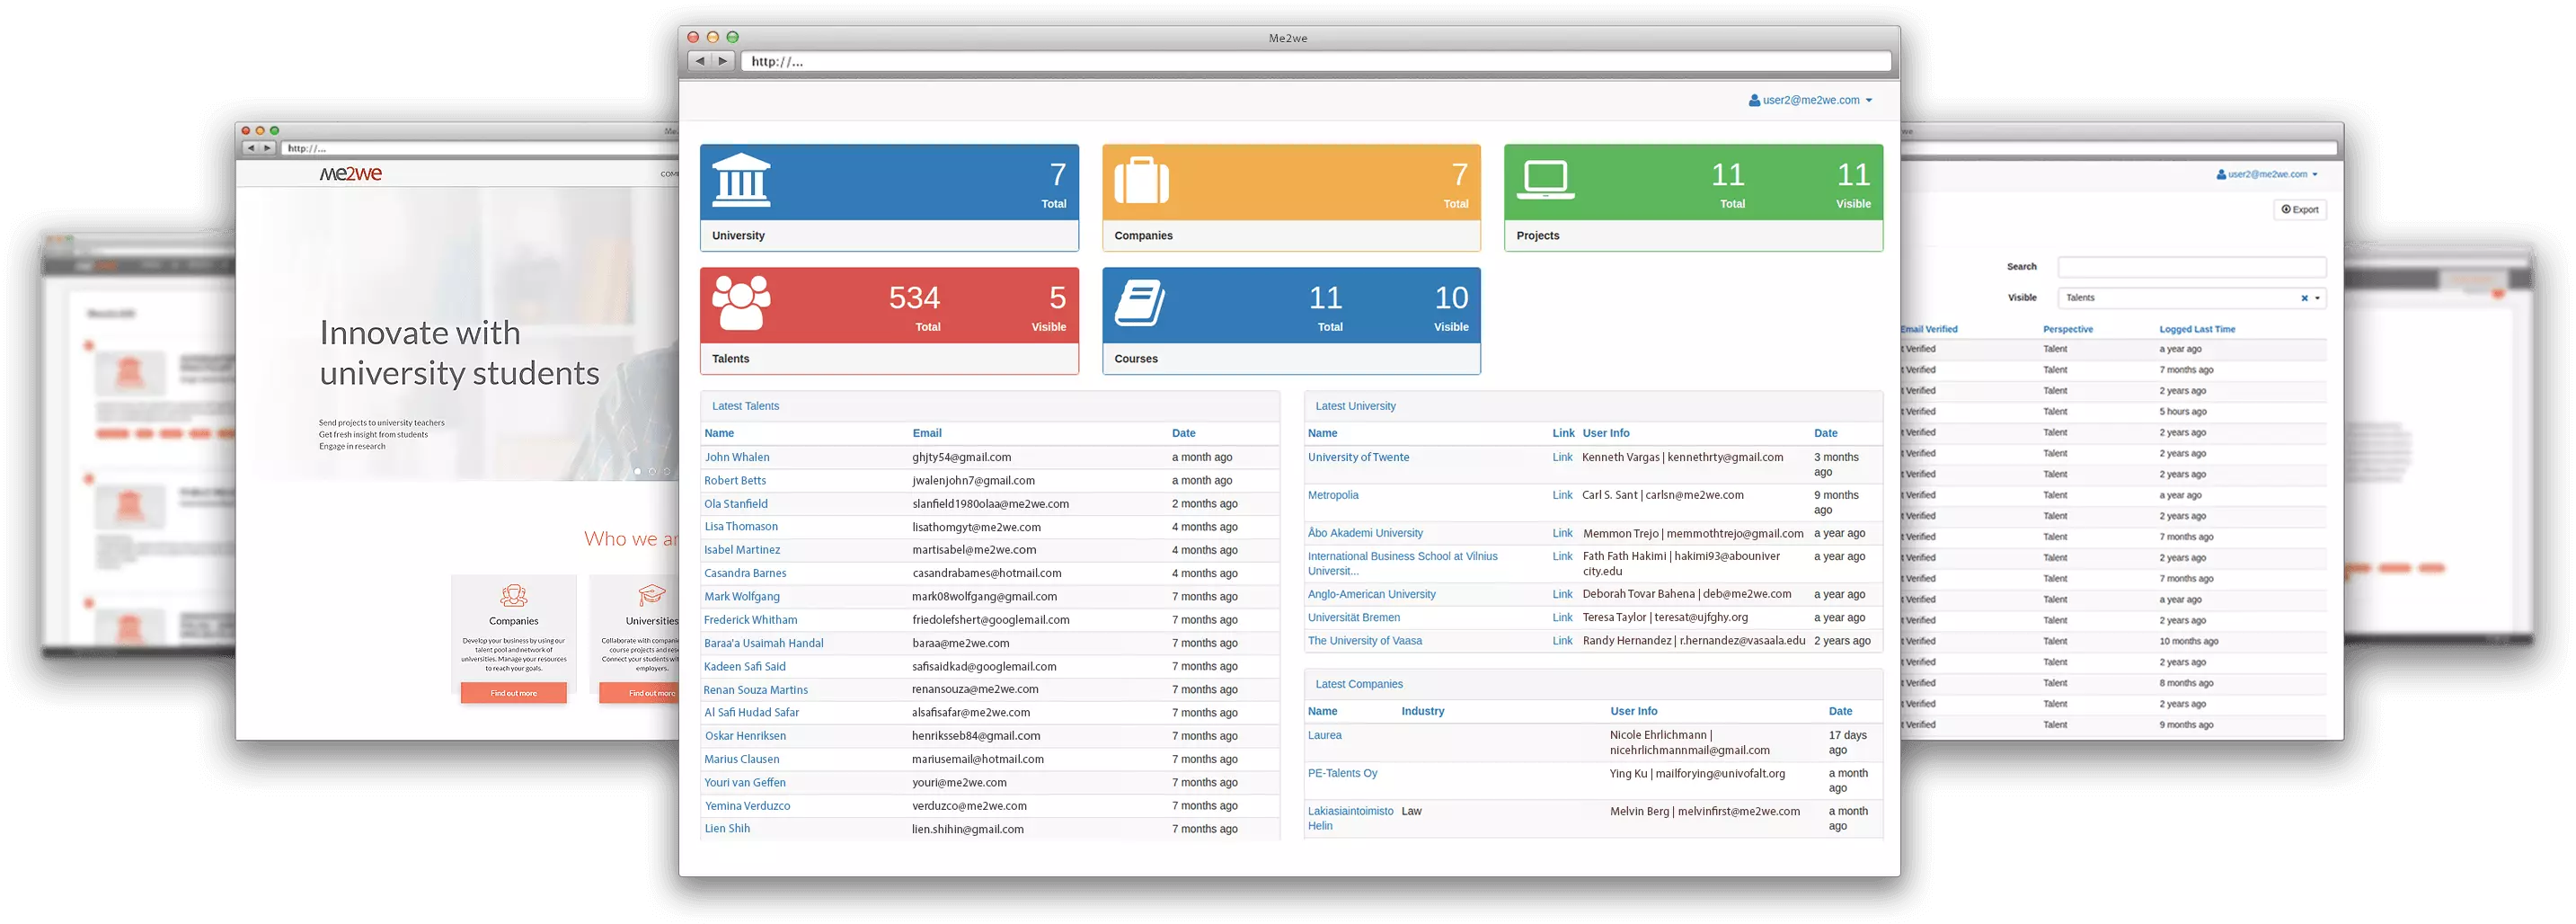Clear the Talents selection with the x icon
This screenshot has width=2576, height=924.
2304,298
